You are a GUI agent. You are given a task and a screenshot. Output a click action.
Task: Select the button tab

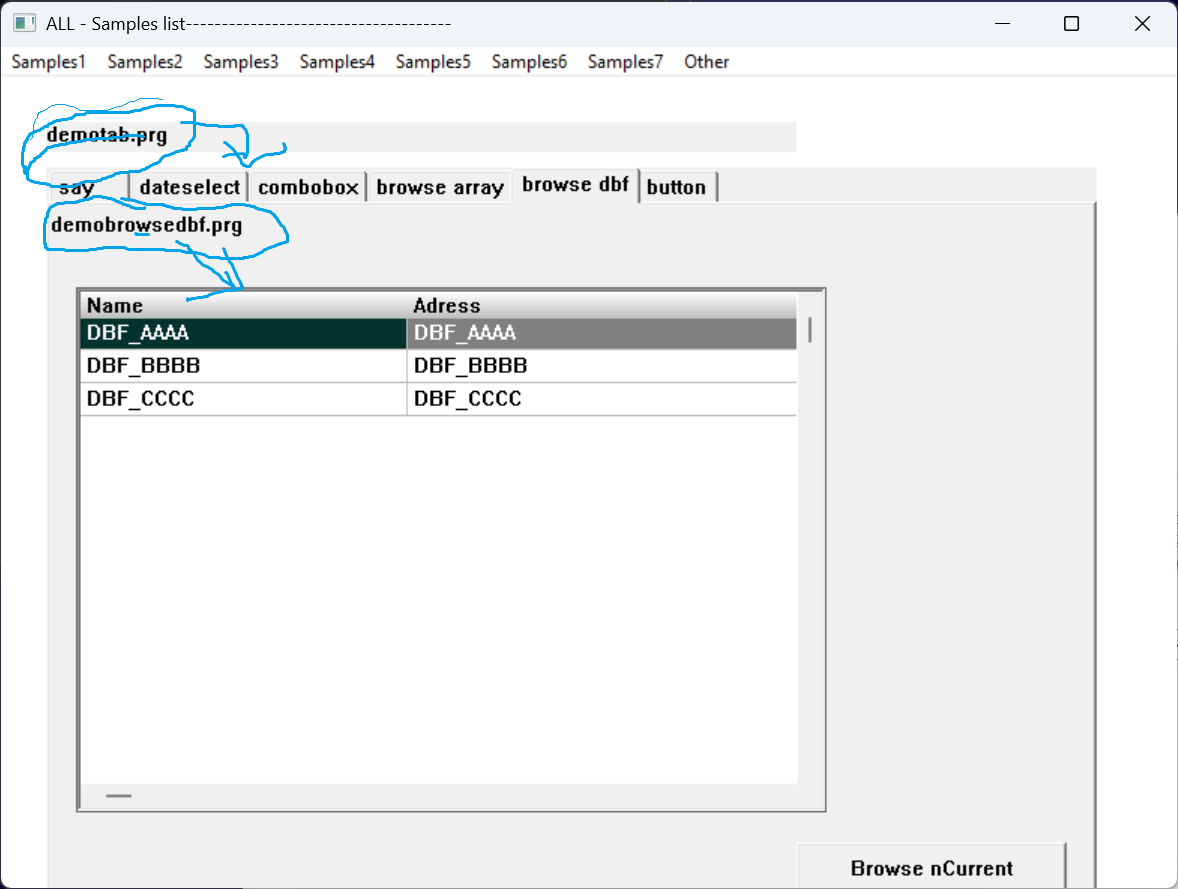(676, 187)
